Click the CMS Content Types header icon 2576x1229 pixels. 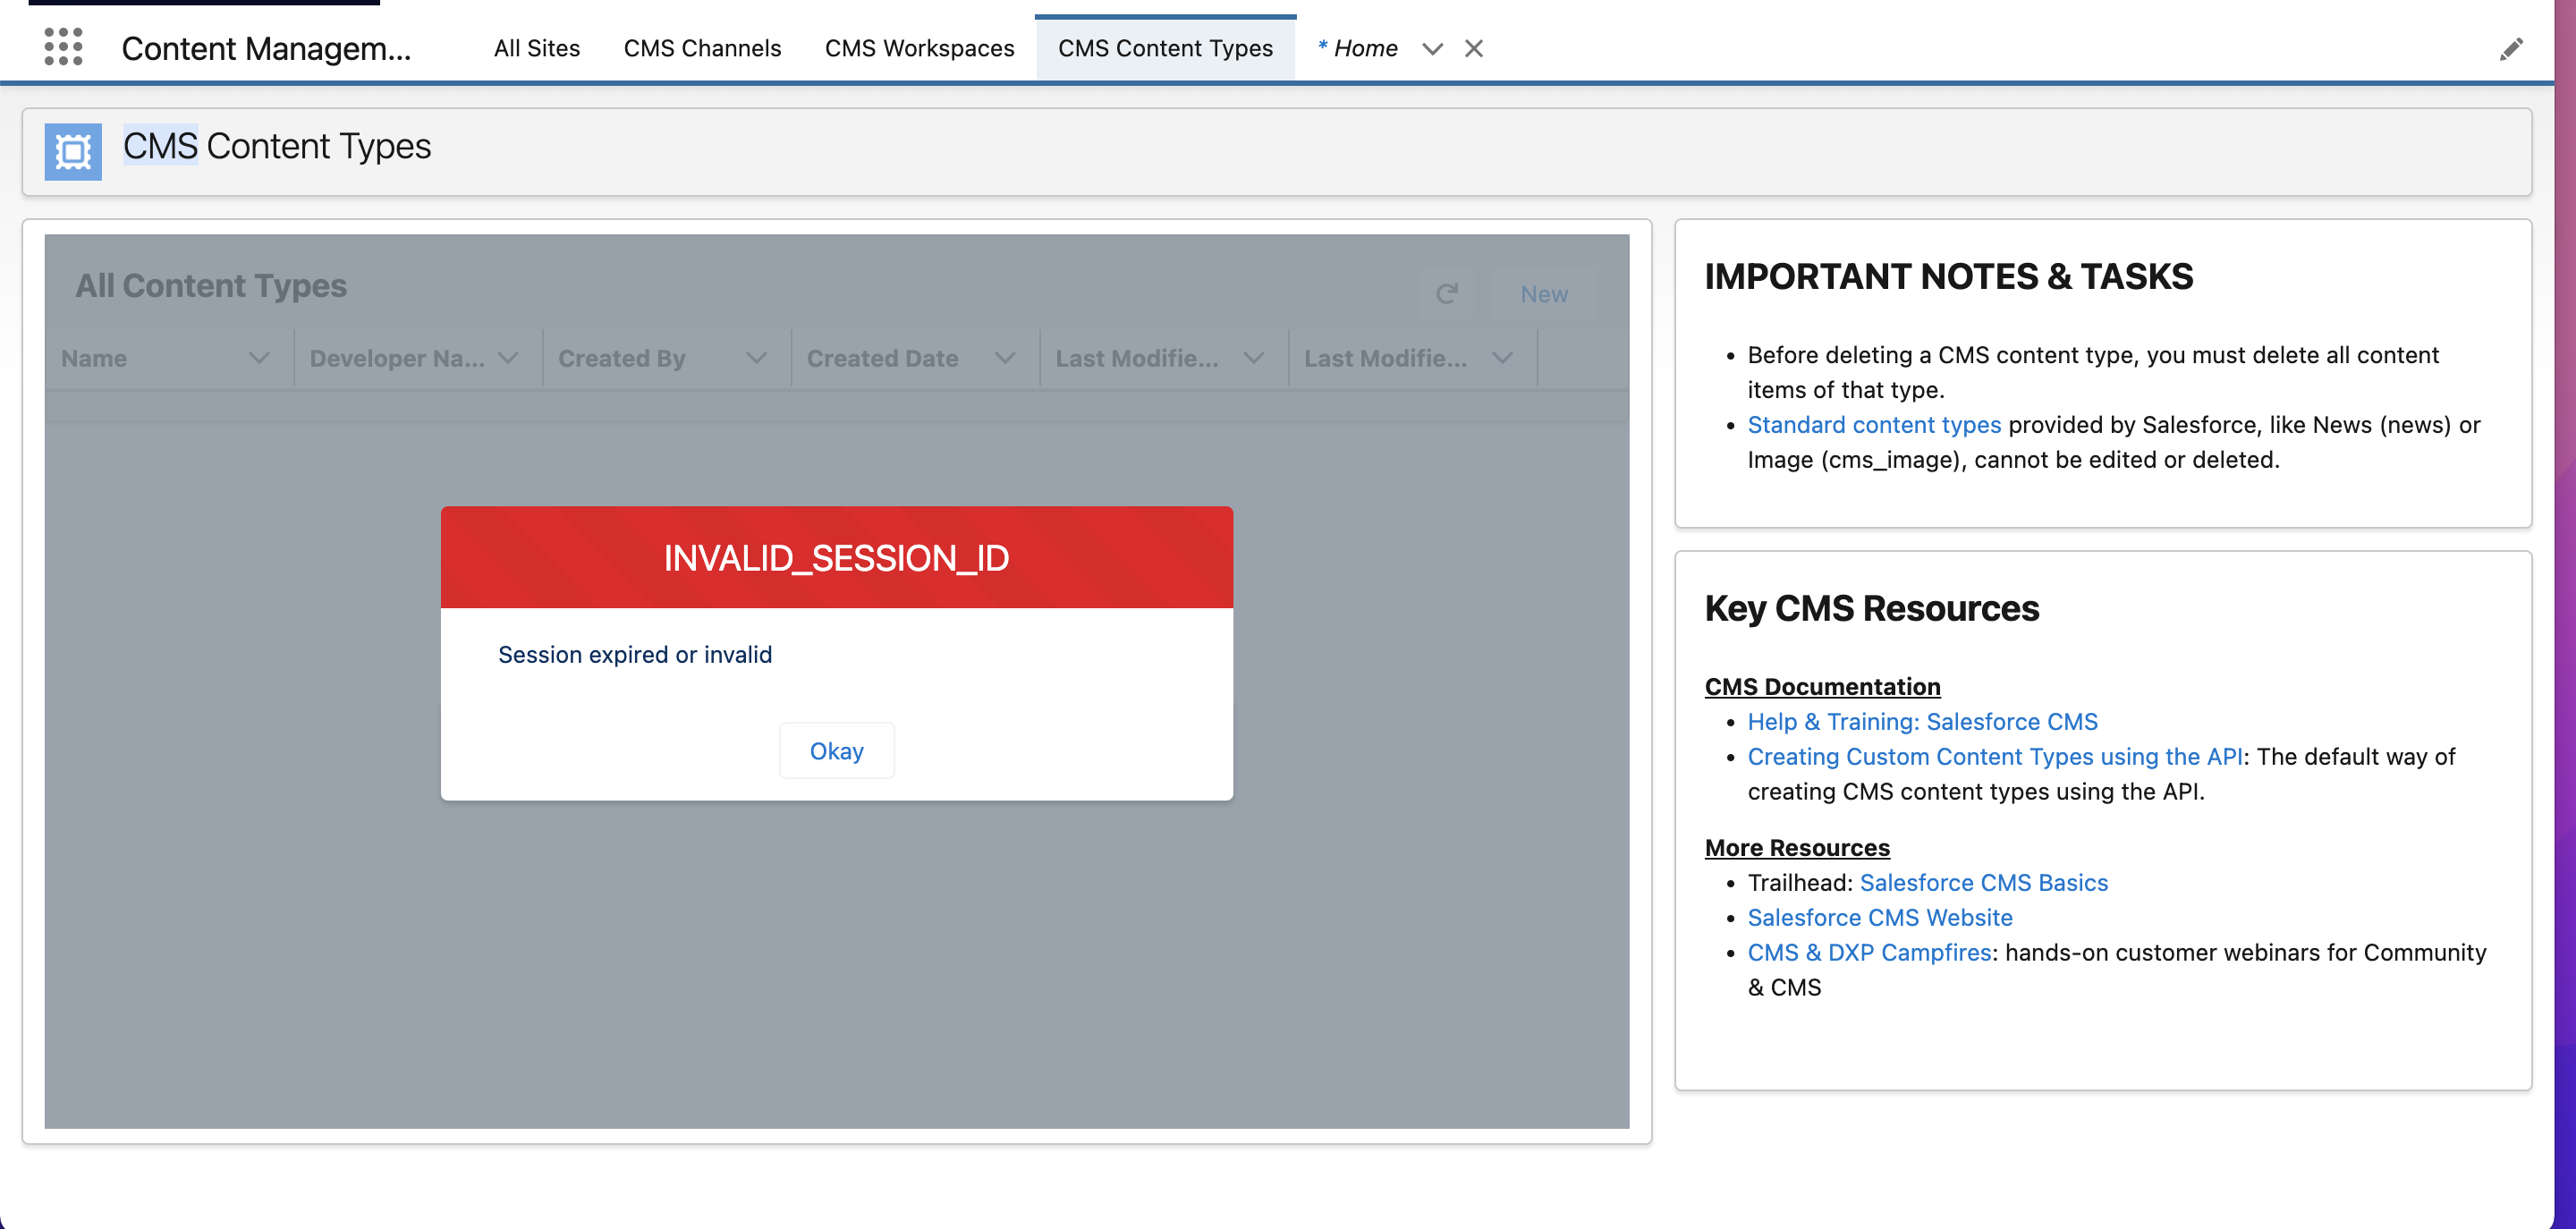point(73,151)
